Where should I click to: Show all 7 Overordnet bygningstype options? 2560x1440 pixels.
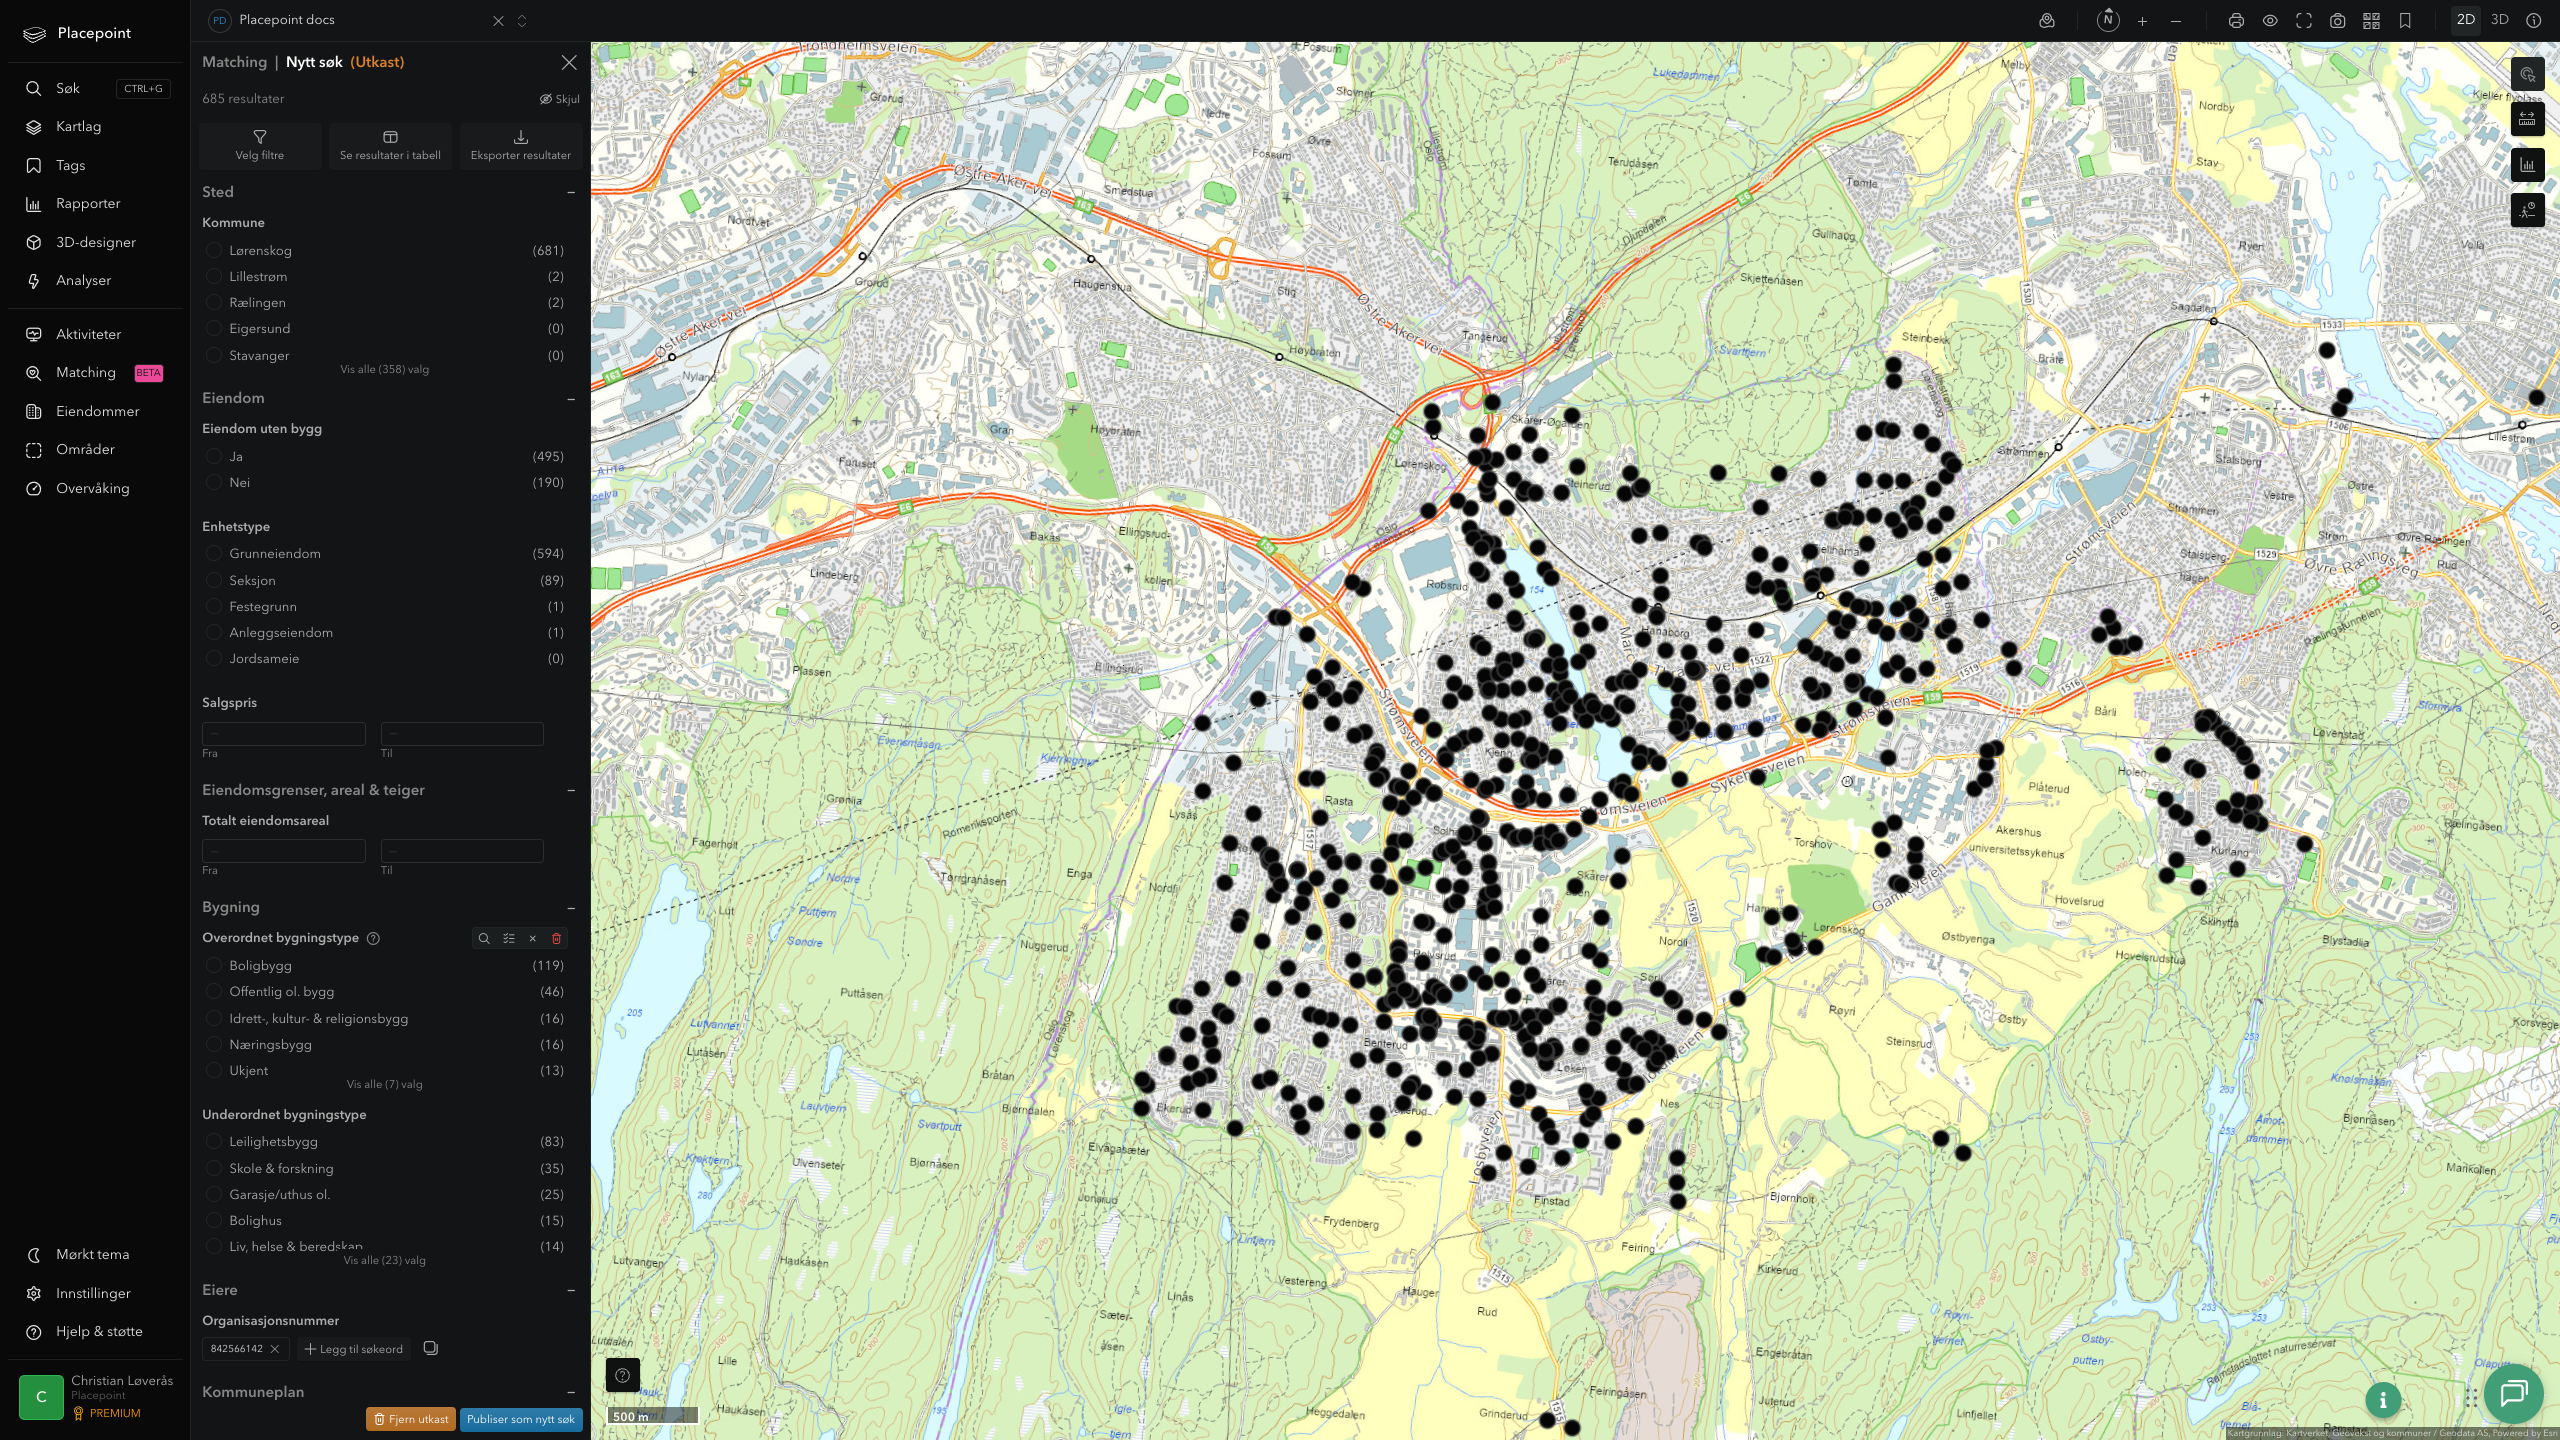[384, 1084]
